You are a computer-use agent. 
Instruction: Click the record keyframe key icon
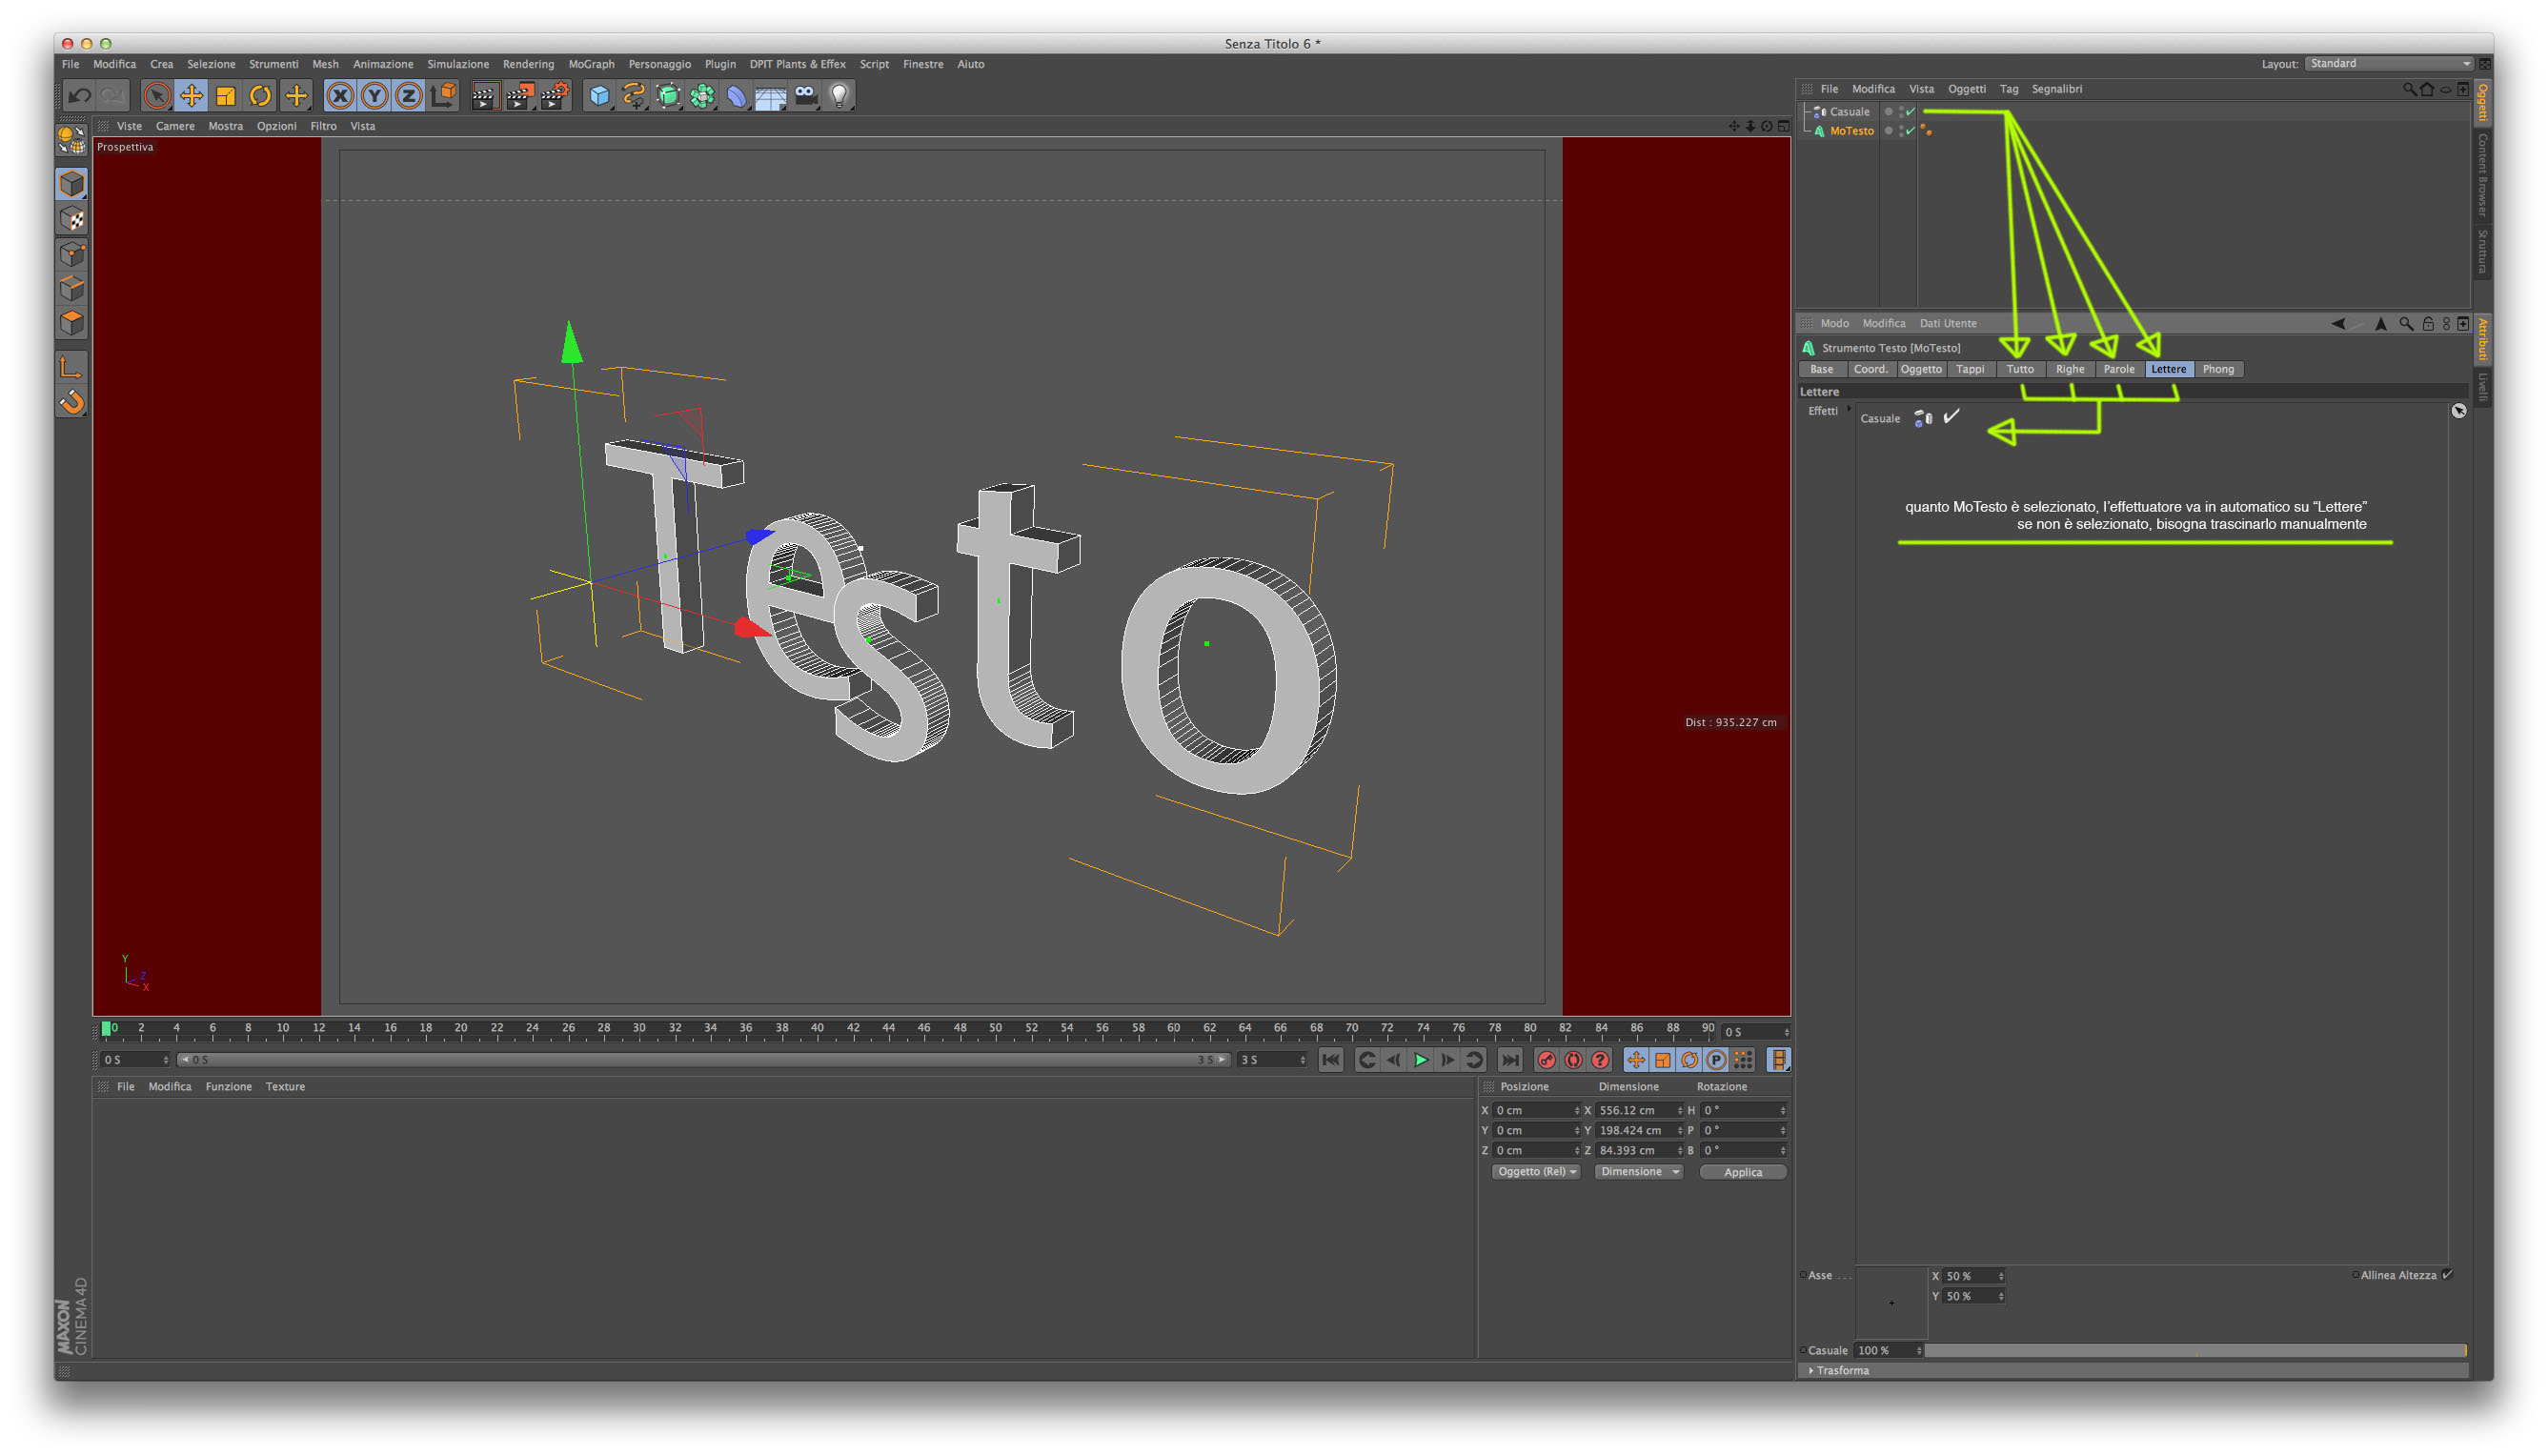tap(1547, 1060)
